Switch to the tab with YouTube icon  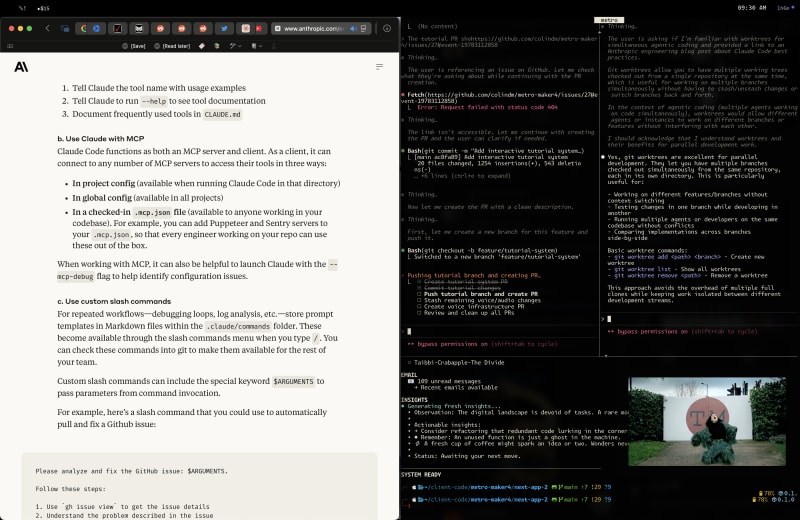click(259, 29)
